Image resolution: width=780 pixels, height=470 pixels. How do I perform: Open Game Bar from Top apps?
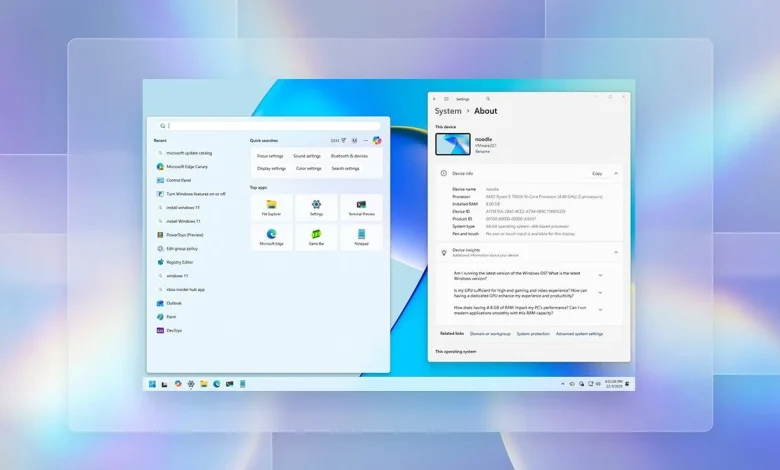pos(316,237)
